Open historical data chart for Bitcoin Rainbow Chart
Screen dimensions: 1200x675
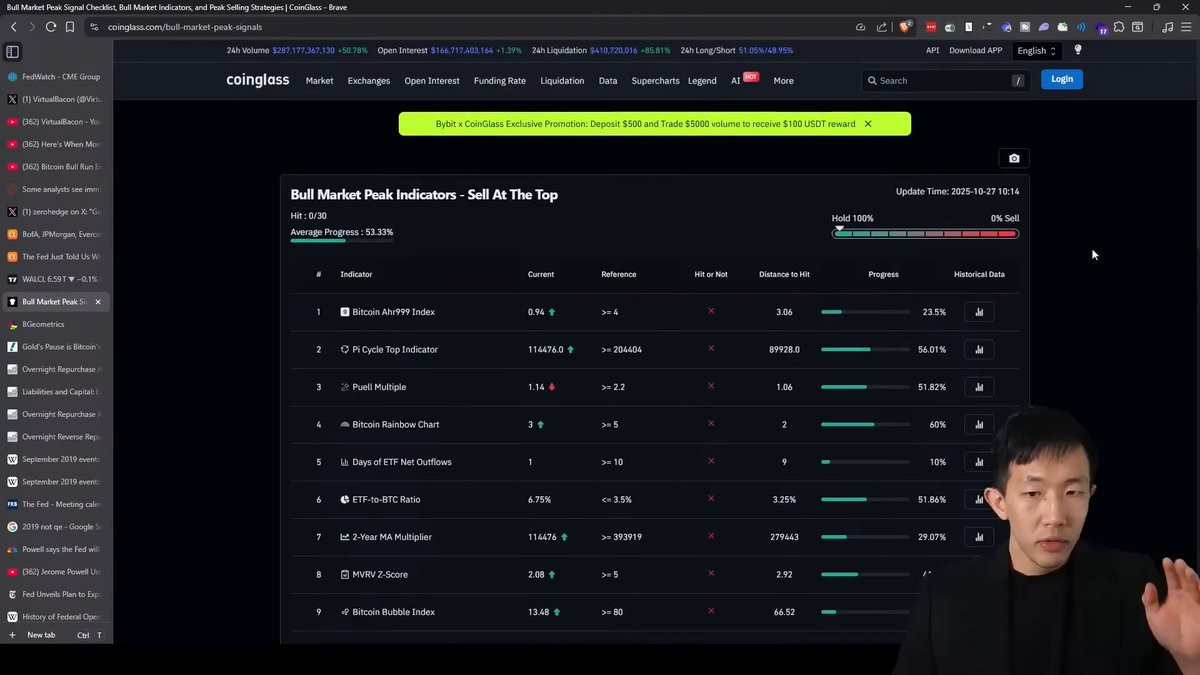coord(979,424)
